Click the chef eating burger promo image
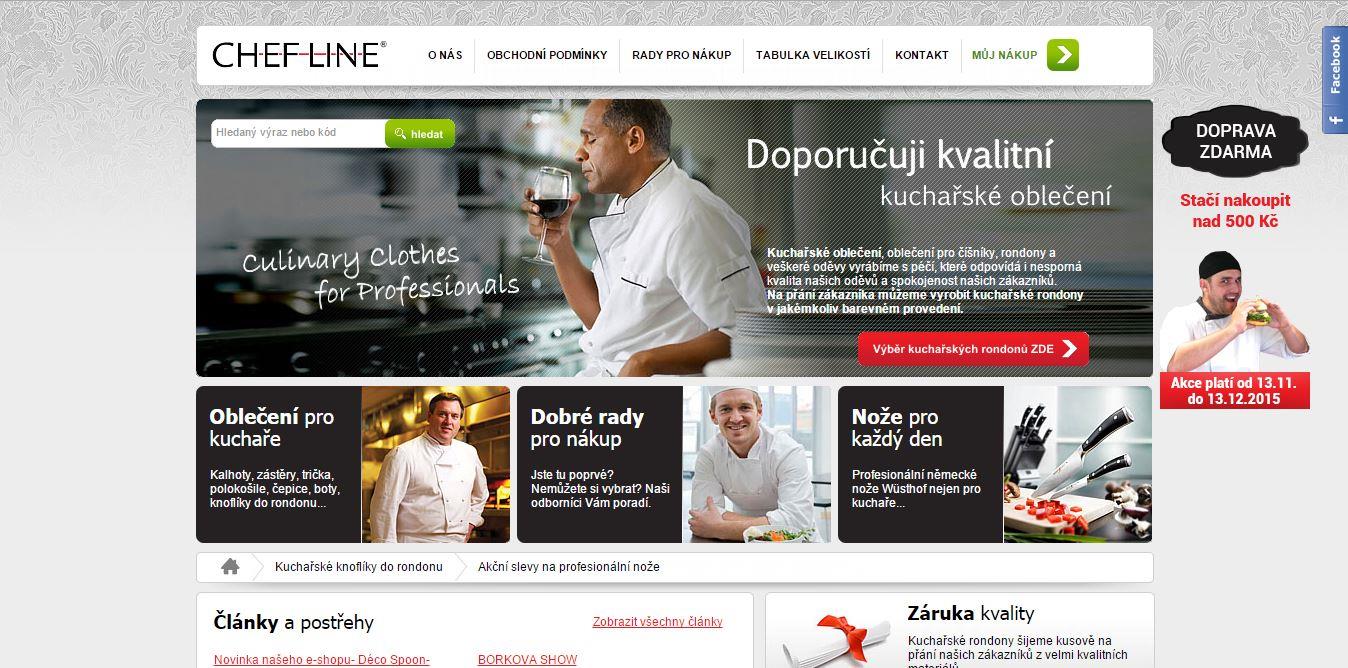This screenshot has height=668, width=1348. click(1235, 312)
